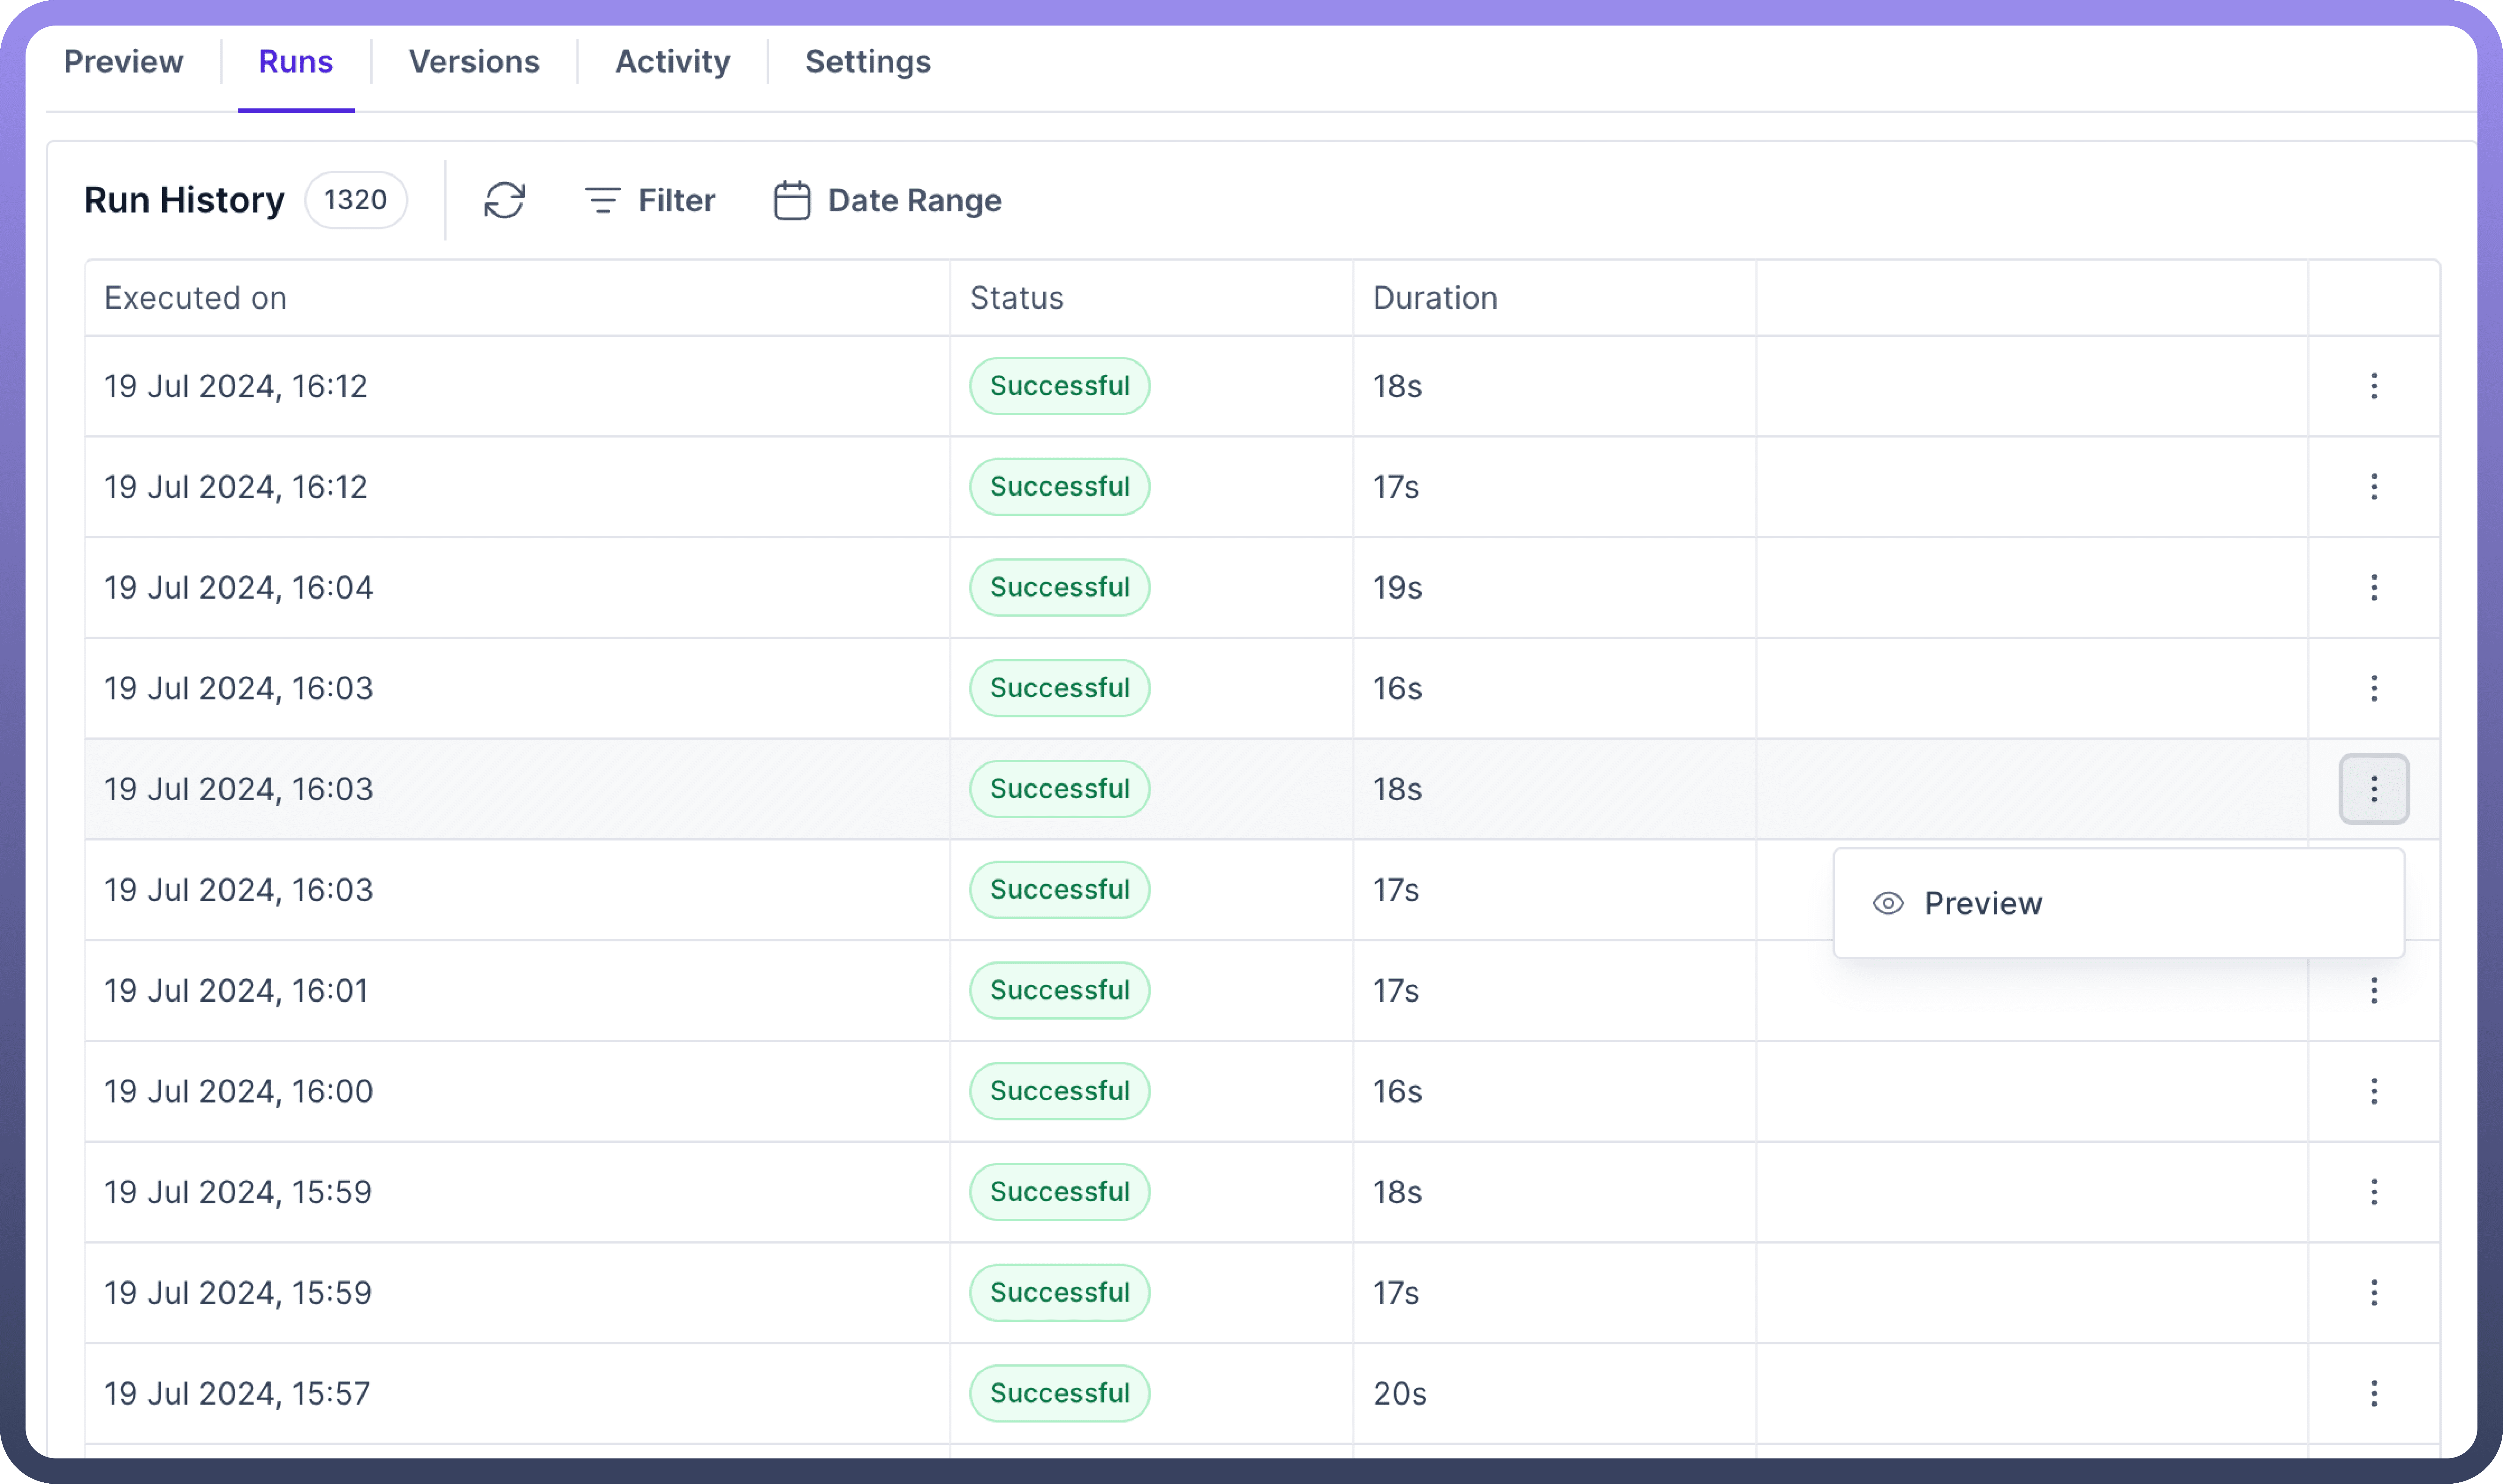The width and height of the screenshot is (2503, 1484).
Task: Open the Activity tab
Action: [x=672, y=62]
